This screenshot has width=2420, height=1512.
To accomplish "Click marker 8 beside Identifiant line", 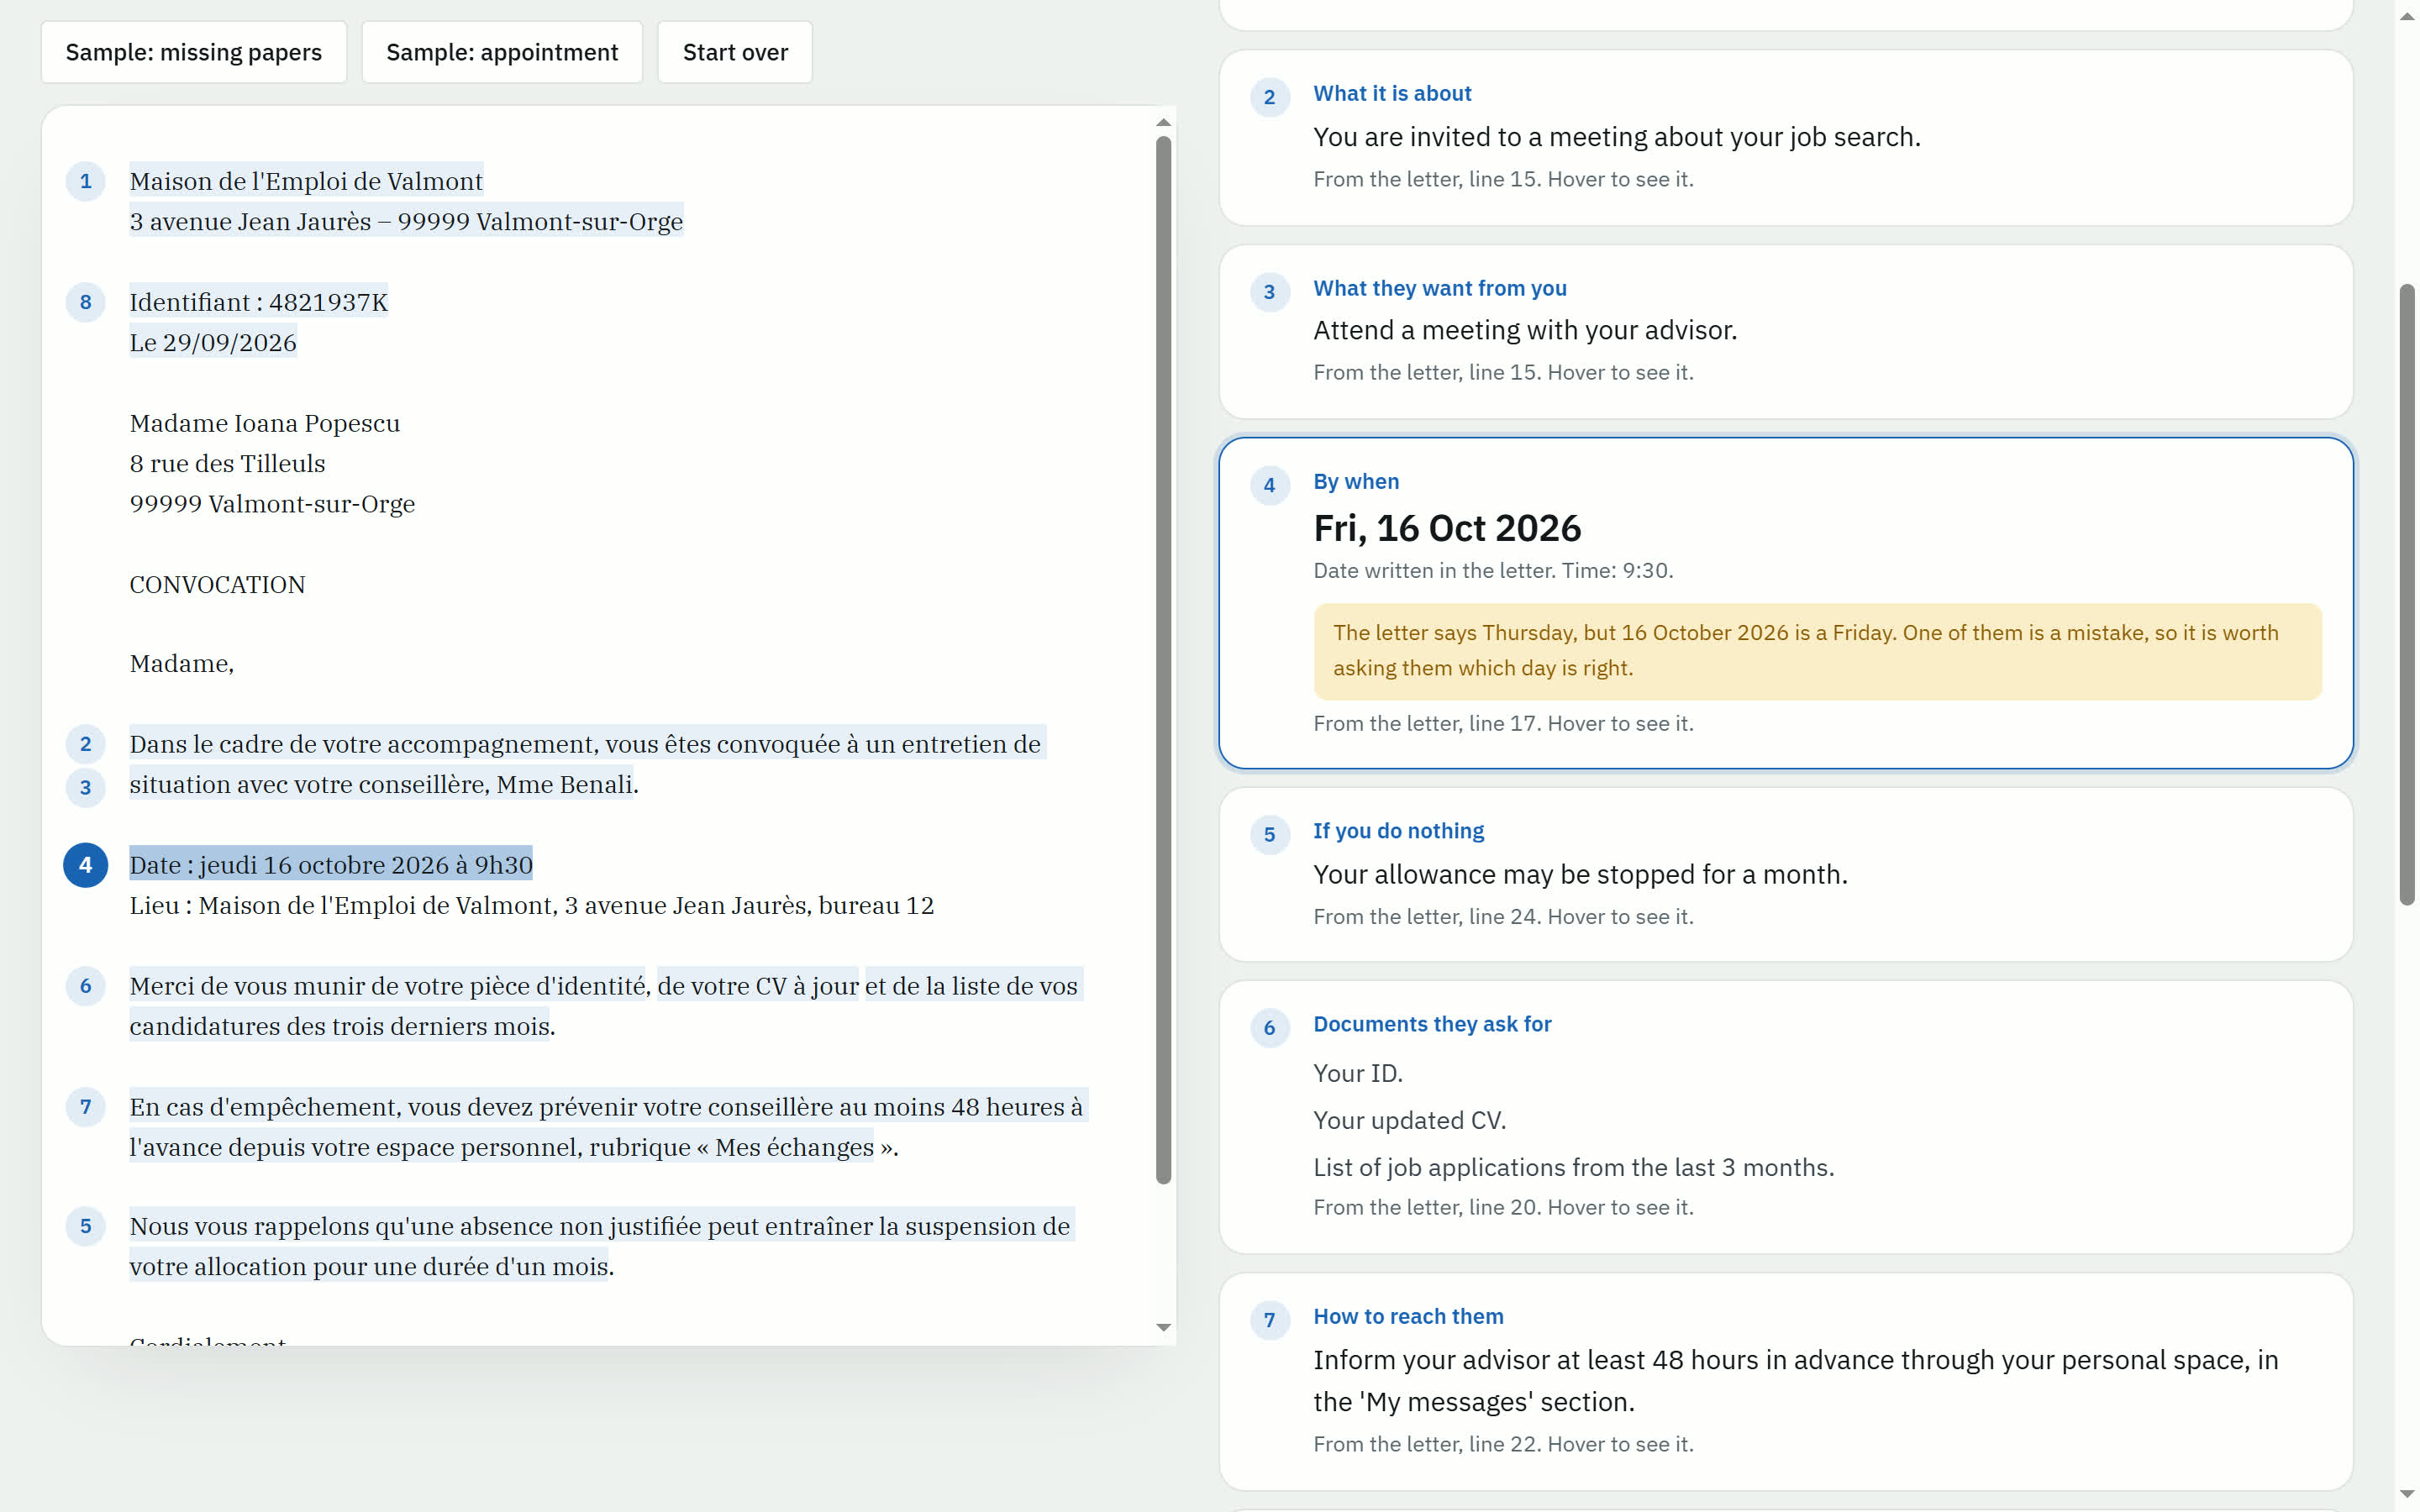I will pos(86,302).
